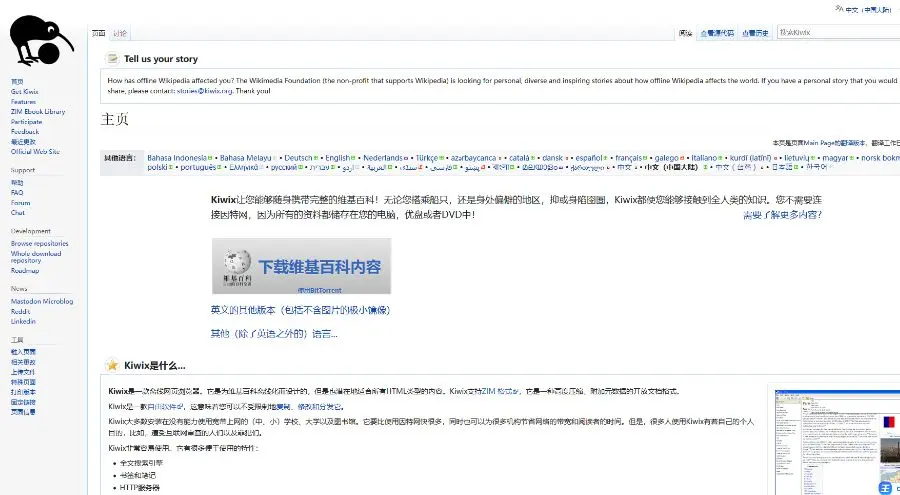This screenshot has width=900, height=495.
Task: Open Roadmap under Development
Action: [25, 270]
